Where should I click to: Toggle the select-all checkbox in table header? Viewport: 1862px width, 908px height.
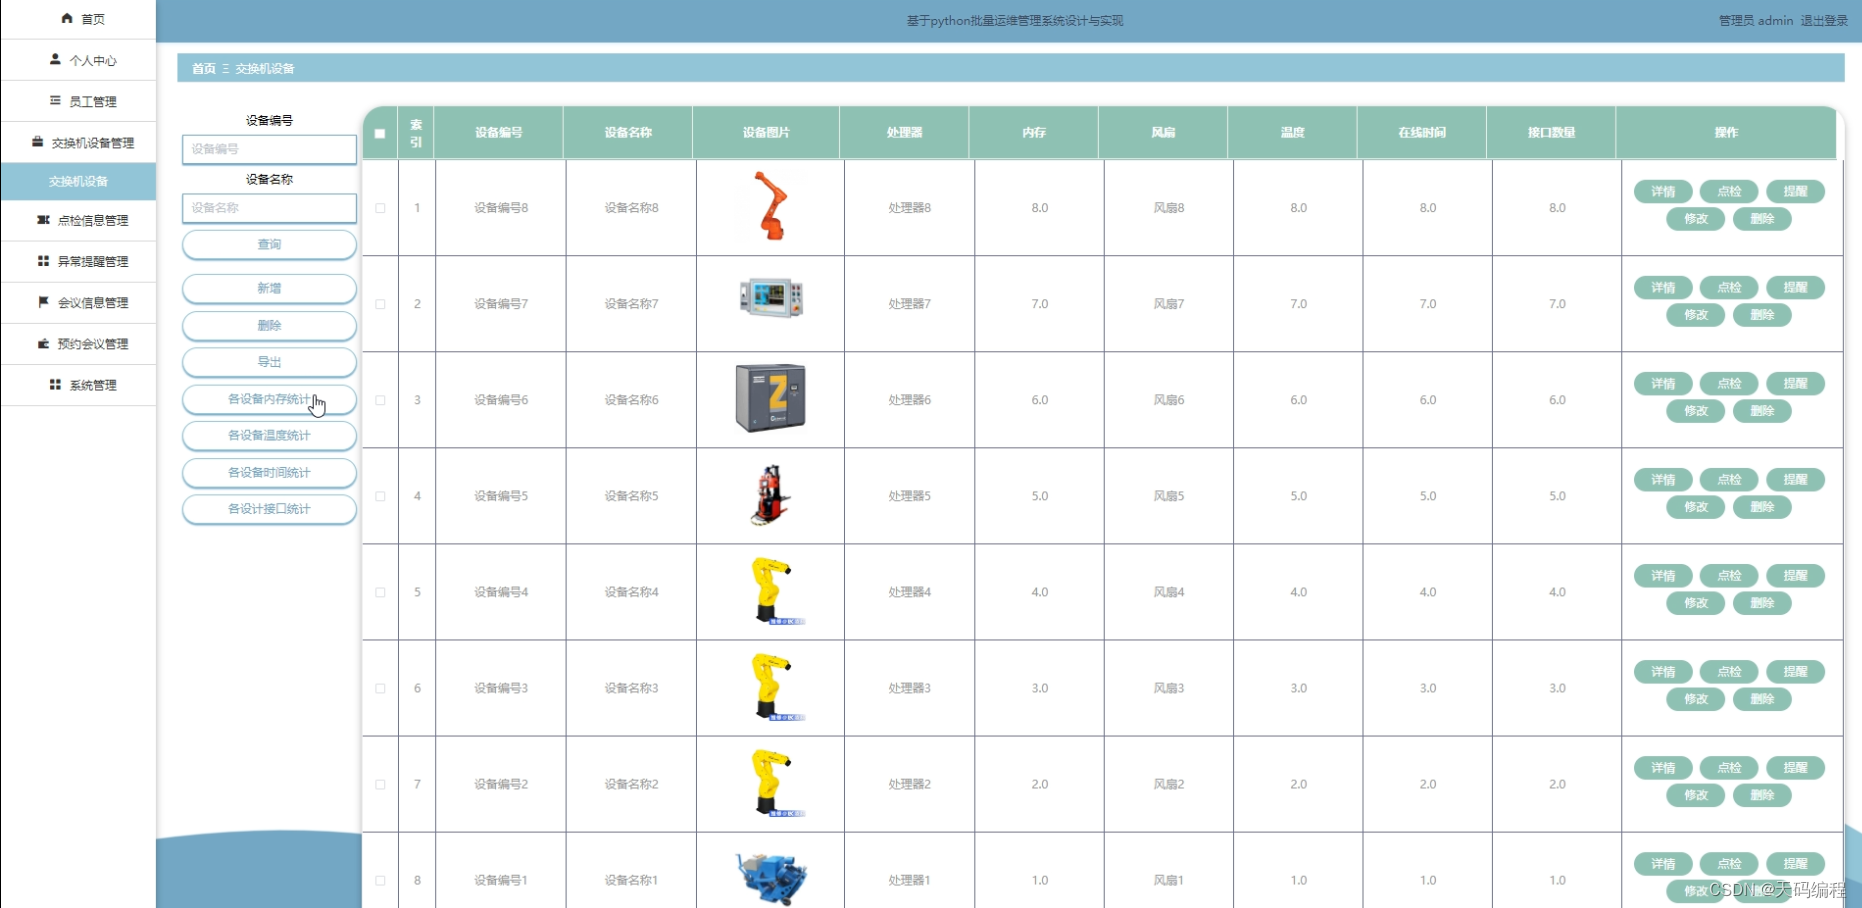380,133
